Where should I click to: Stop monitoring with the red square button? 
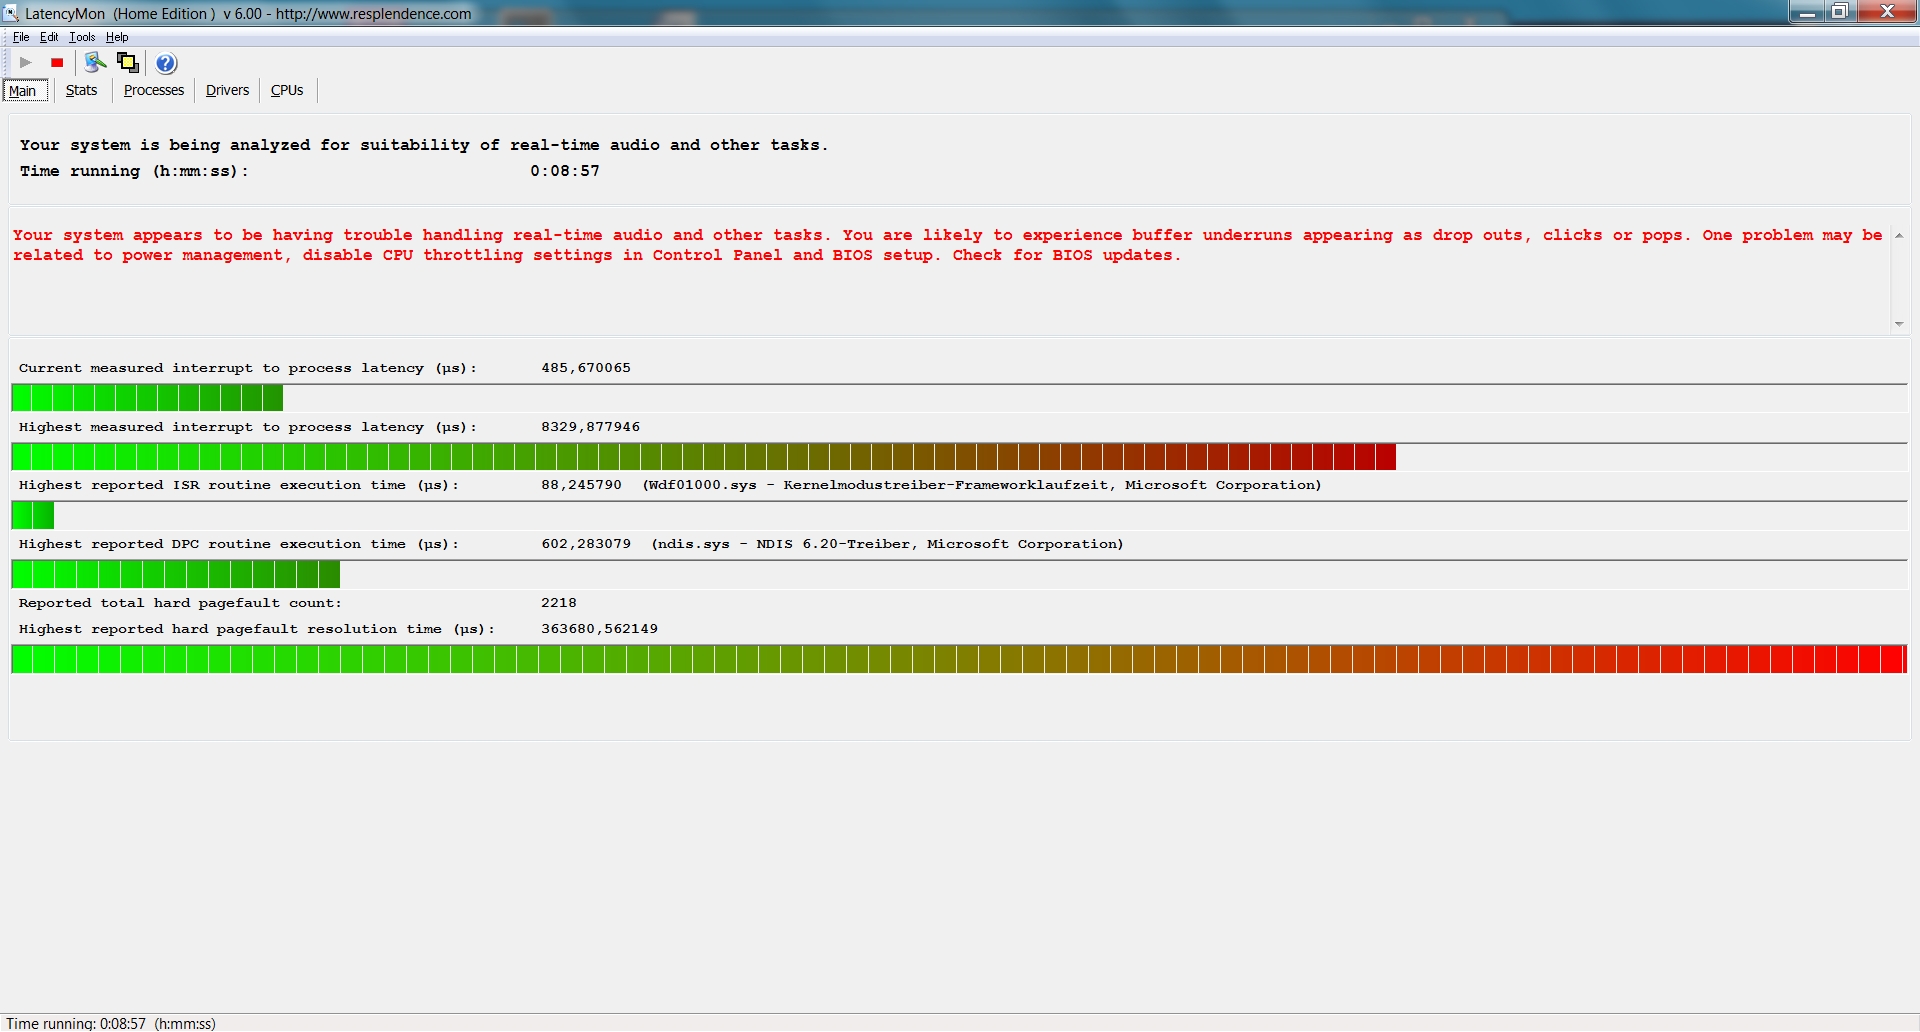(x=57, y=63)
